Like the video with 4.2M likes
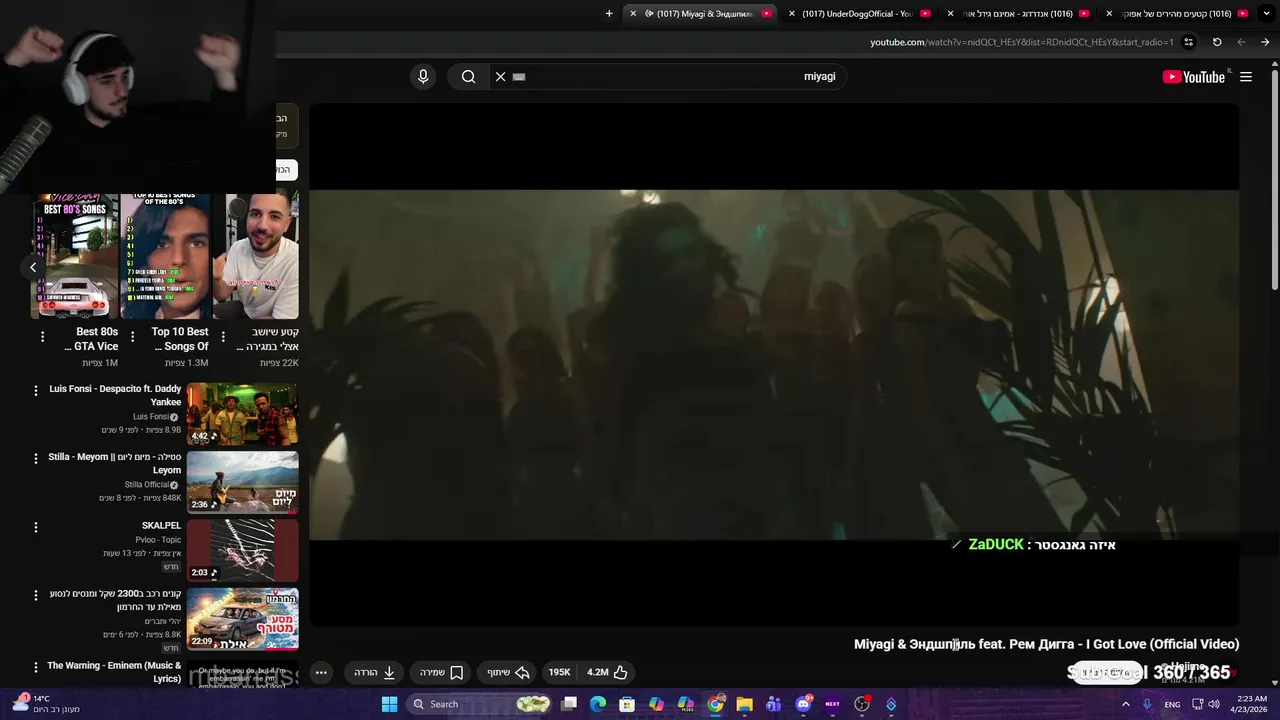The height and width of the screenshot is (720, 1280). point(607,672)
